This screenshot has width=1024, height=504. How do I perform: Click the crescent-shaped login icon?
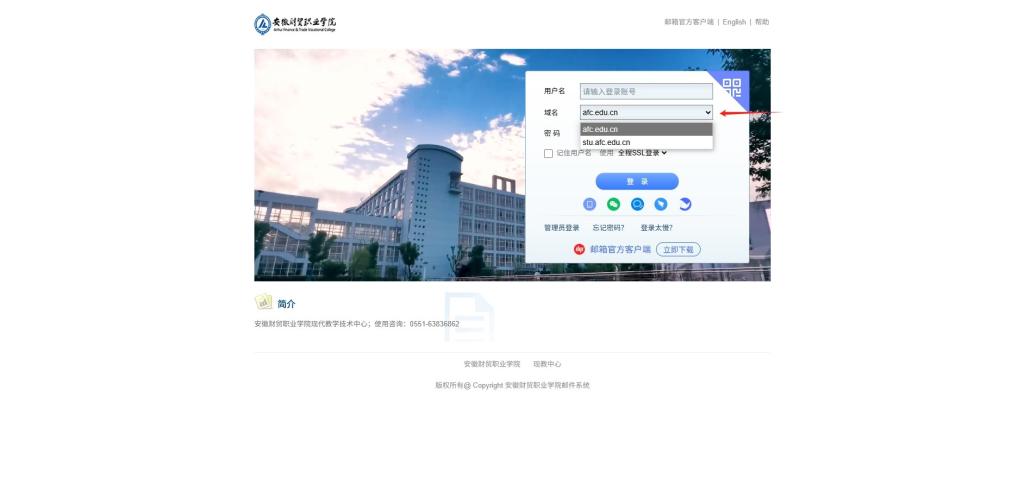tap(685, 204)
